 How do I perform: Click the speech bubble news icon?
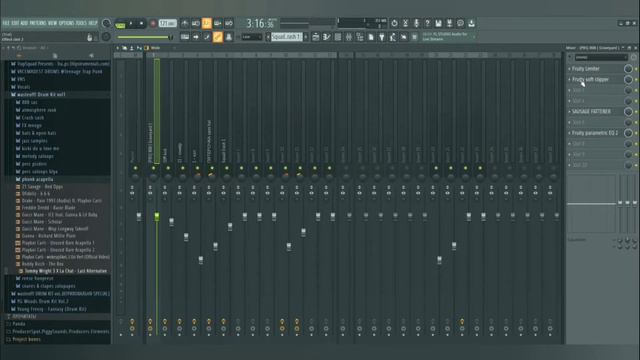point(460,23)
